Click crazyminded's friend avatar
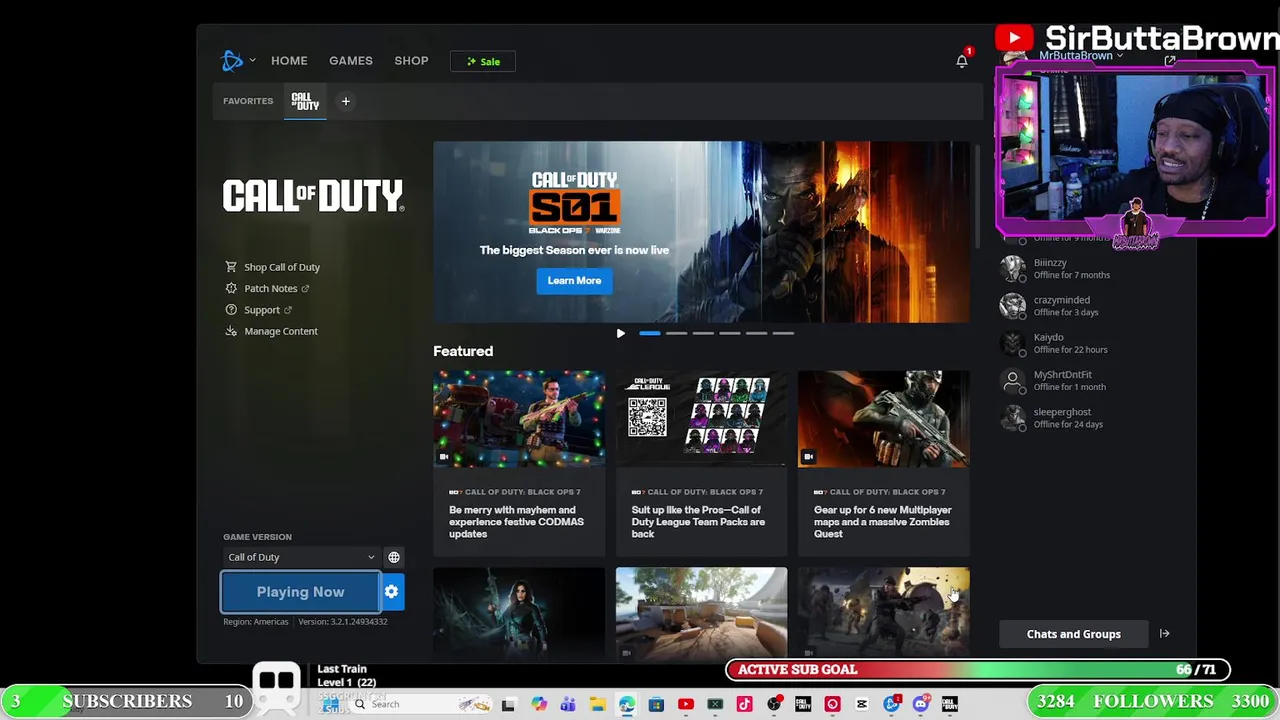The width and height of the screenshot is (1280, 720). click(1013, 305)
